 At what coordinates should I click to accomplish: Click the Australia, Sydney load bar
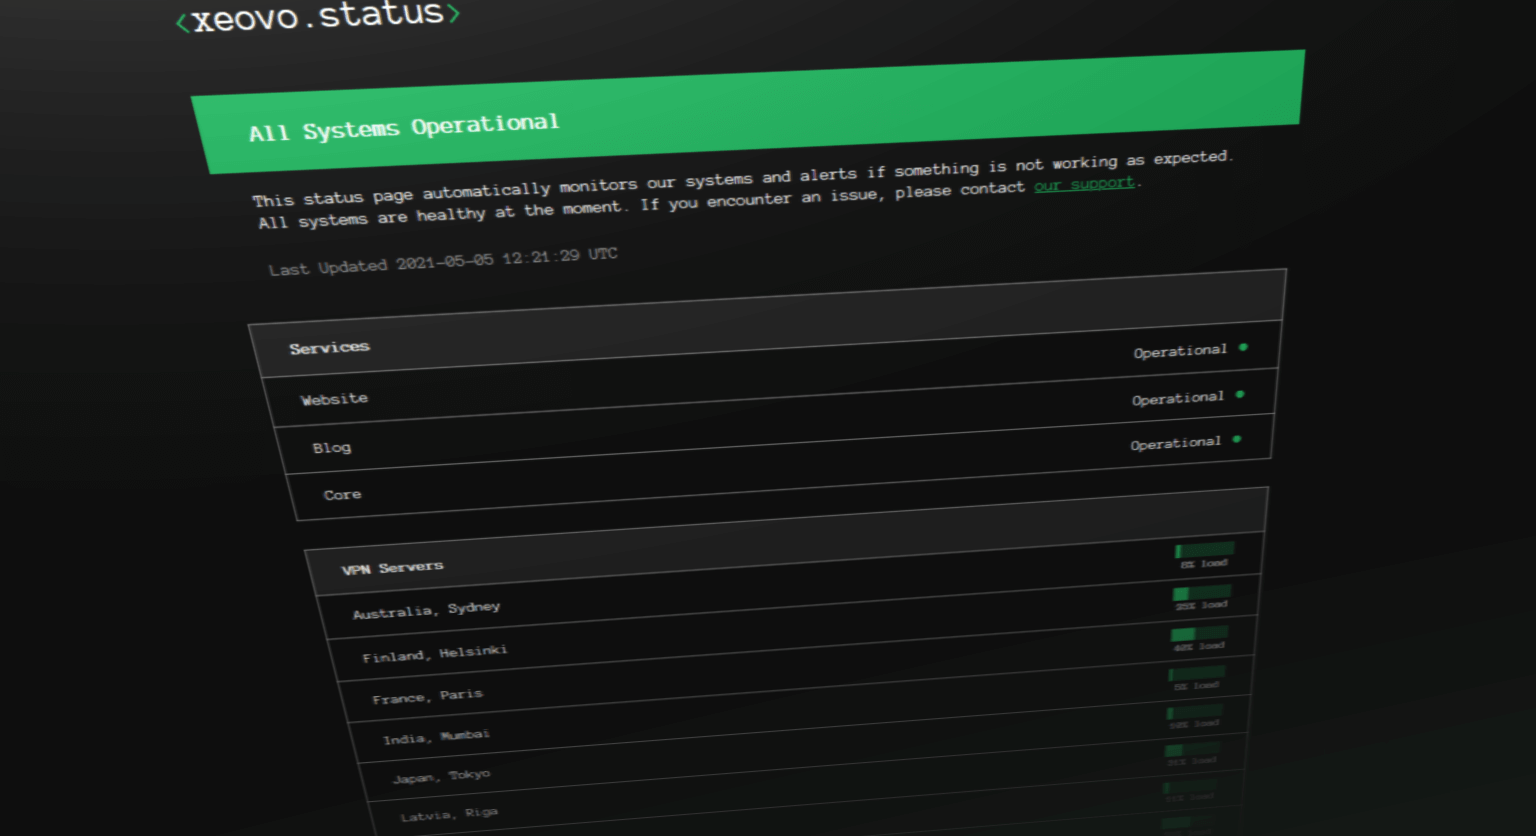pyautogui.click(x=1204, y=549)
